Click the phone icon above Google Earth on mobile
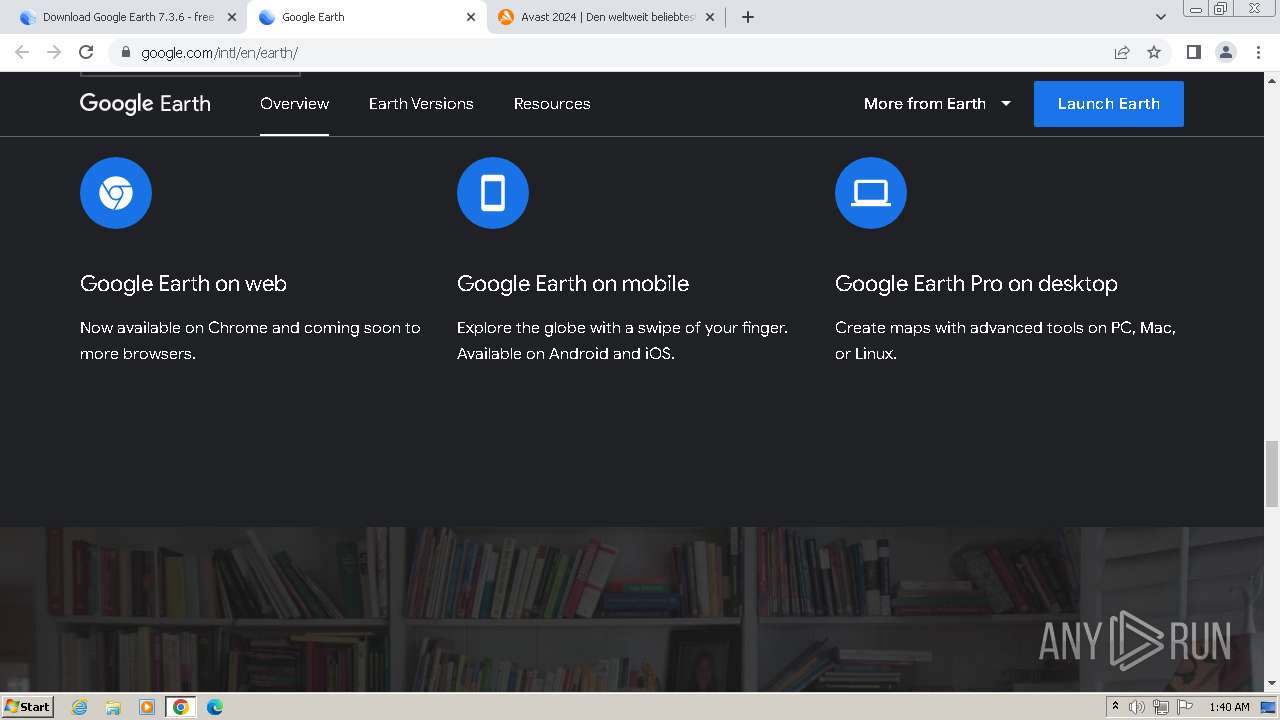Image resolution: width=1280 pixels, height=720 pixels. pyautogui.click(x=493, y=193)
